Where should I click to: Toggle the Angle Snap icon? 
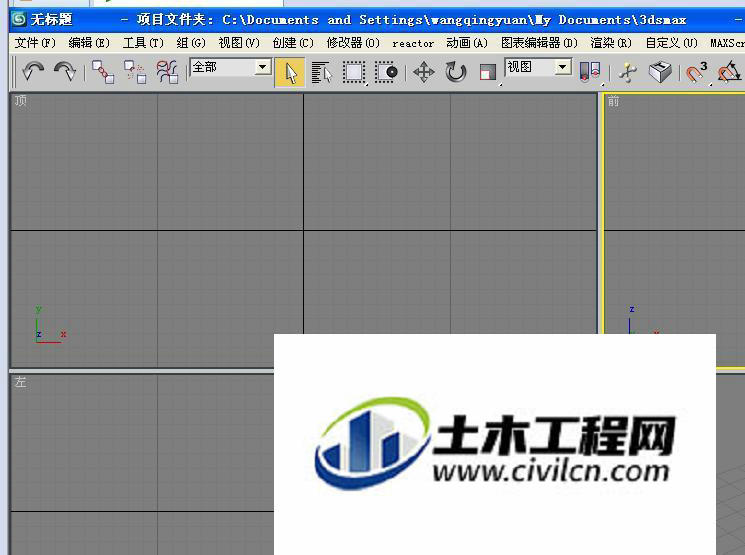(x=730, y=72)
